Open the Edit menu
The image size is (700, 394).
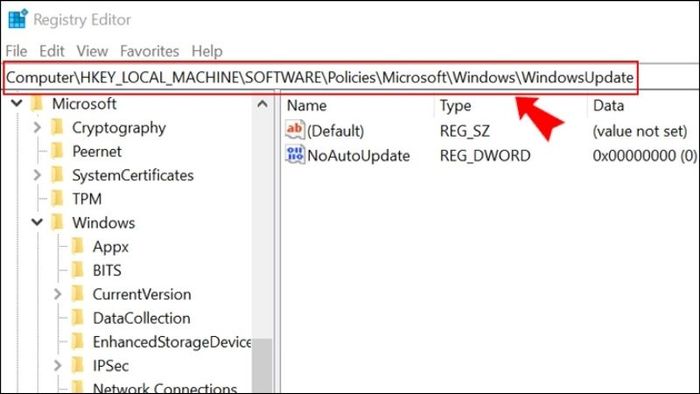52,51
